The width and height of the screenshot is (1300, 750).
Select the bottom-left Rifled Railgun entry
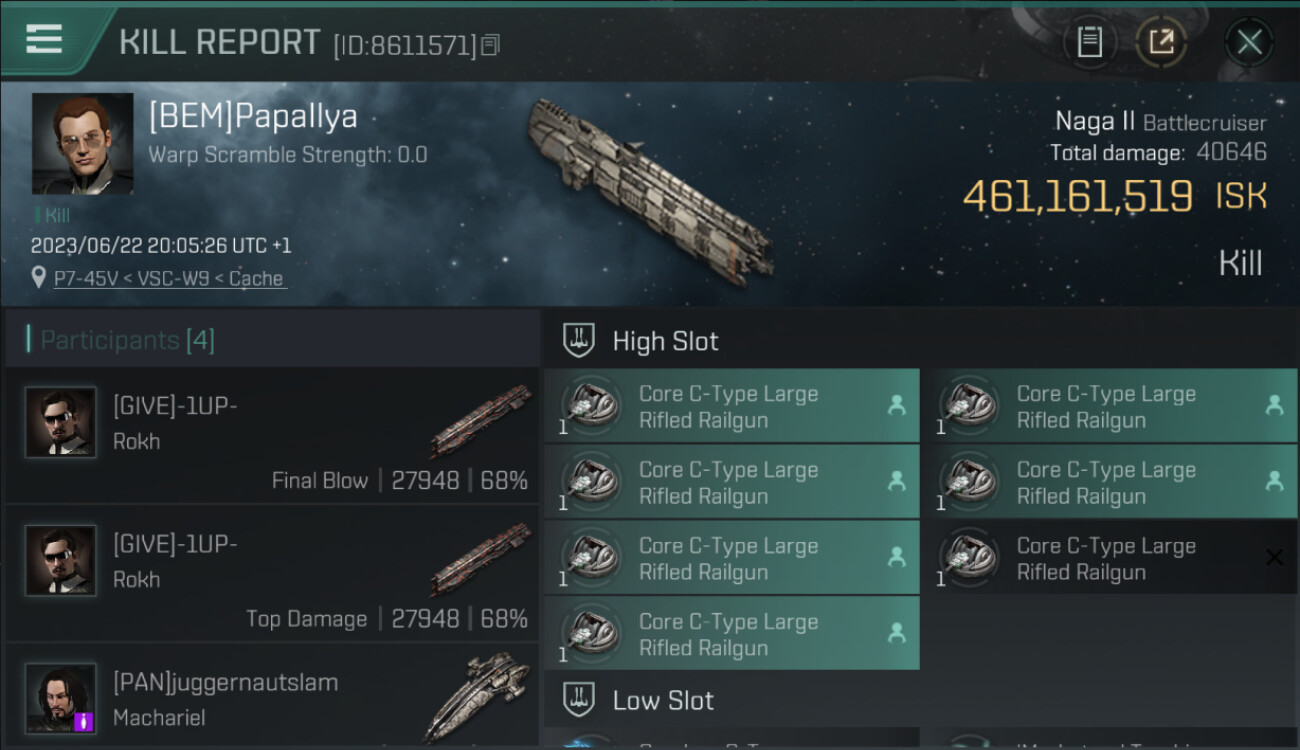click(x=732, y=634)
